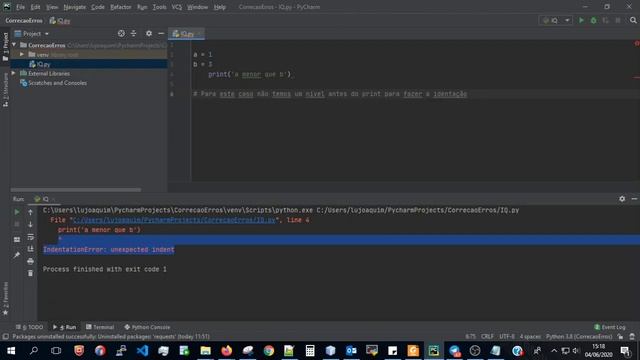This screenshot has height=360, width=640.
Task: Open the VCS menu
Action: (177, 7)
